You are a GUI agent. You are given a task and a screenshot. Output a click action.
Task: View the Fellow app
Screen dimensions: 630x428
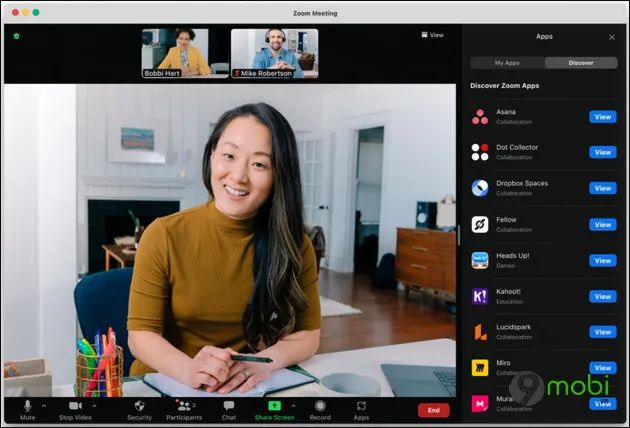603,225
